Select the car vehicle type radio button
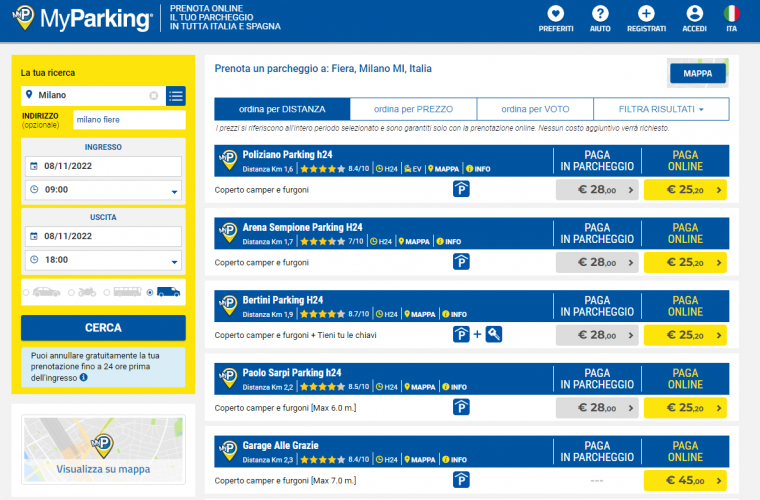760x500 pixels. tap(27, 293)
